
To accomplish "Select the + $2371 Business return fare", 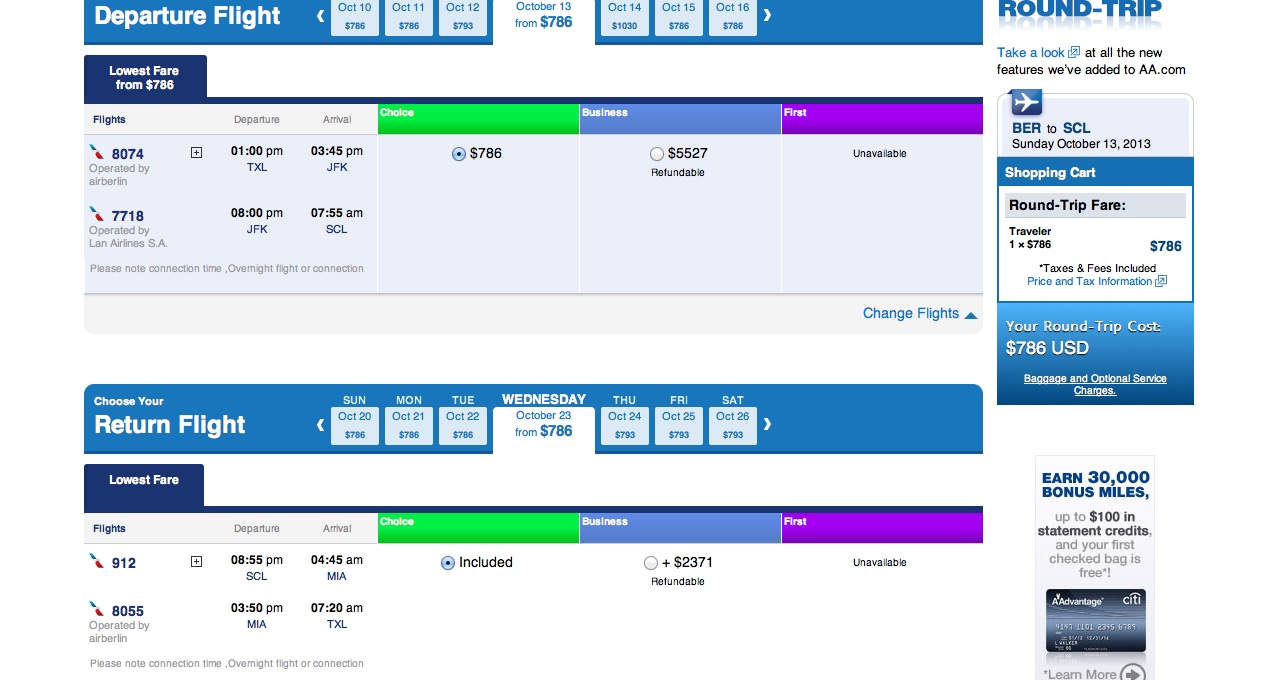I will point(651,563).
